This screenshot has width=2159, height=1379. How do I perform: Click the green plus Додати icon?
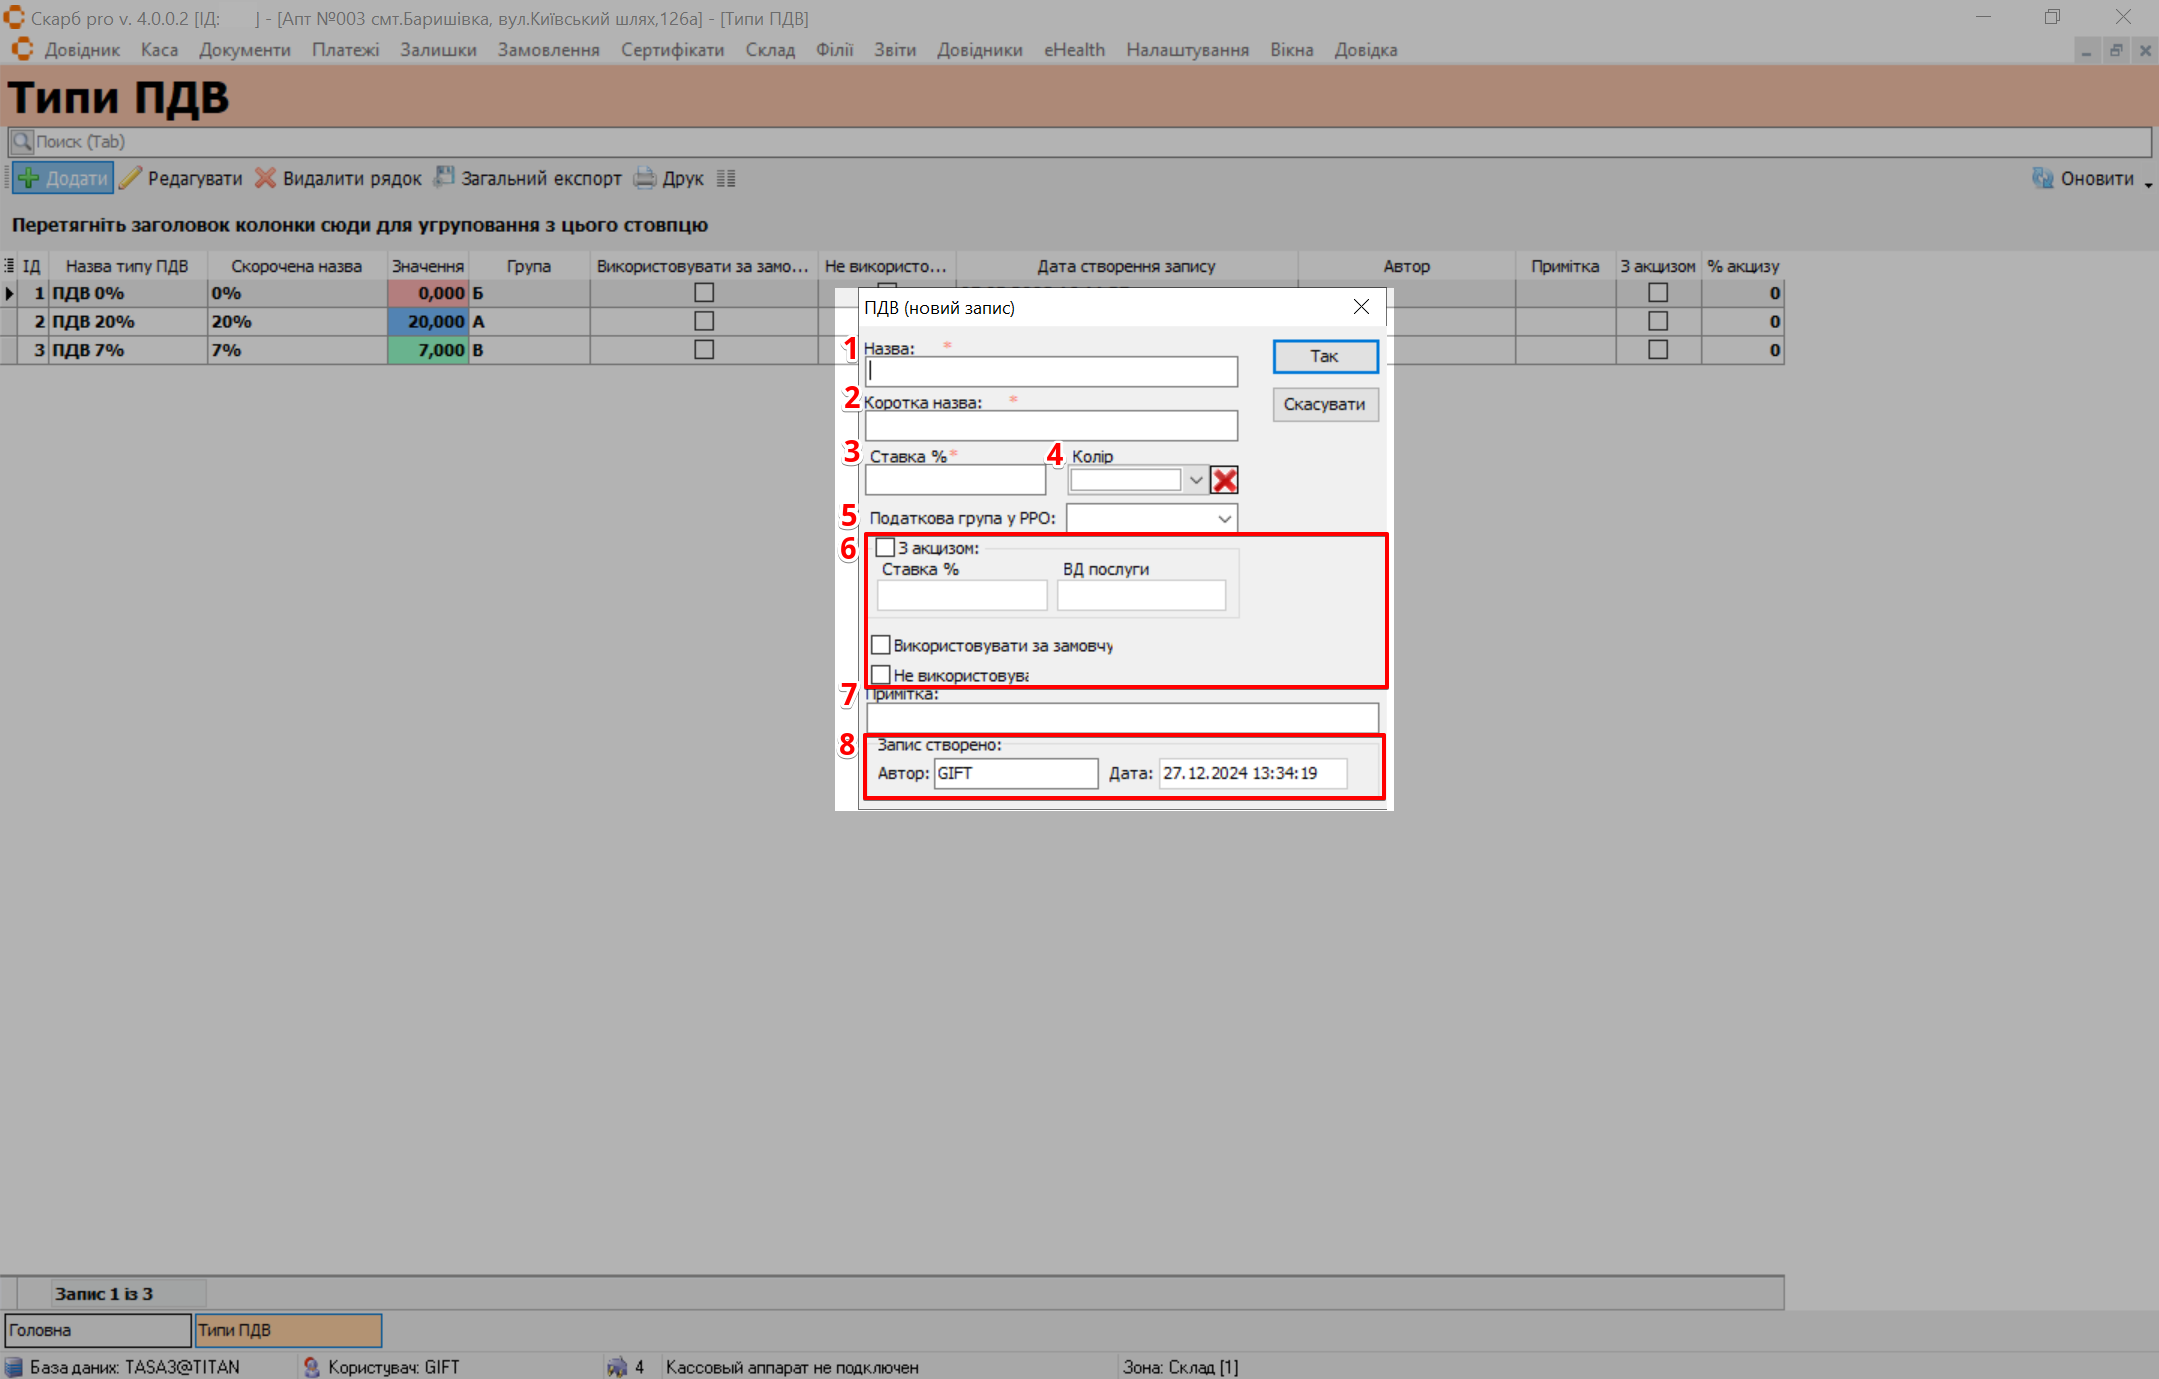[x=29, y=179]
